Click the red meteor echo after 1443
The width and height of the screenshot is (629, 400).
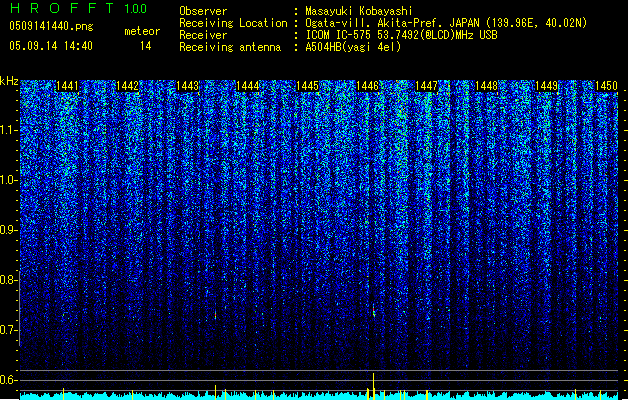tap(215, 315)
